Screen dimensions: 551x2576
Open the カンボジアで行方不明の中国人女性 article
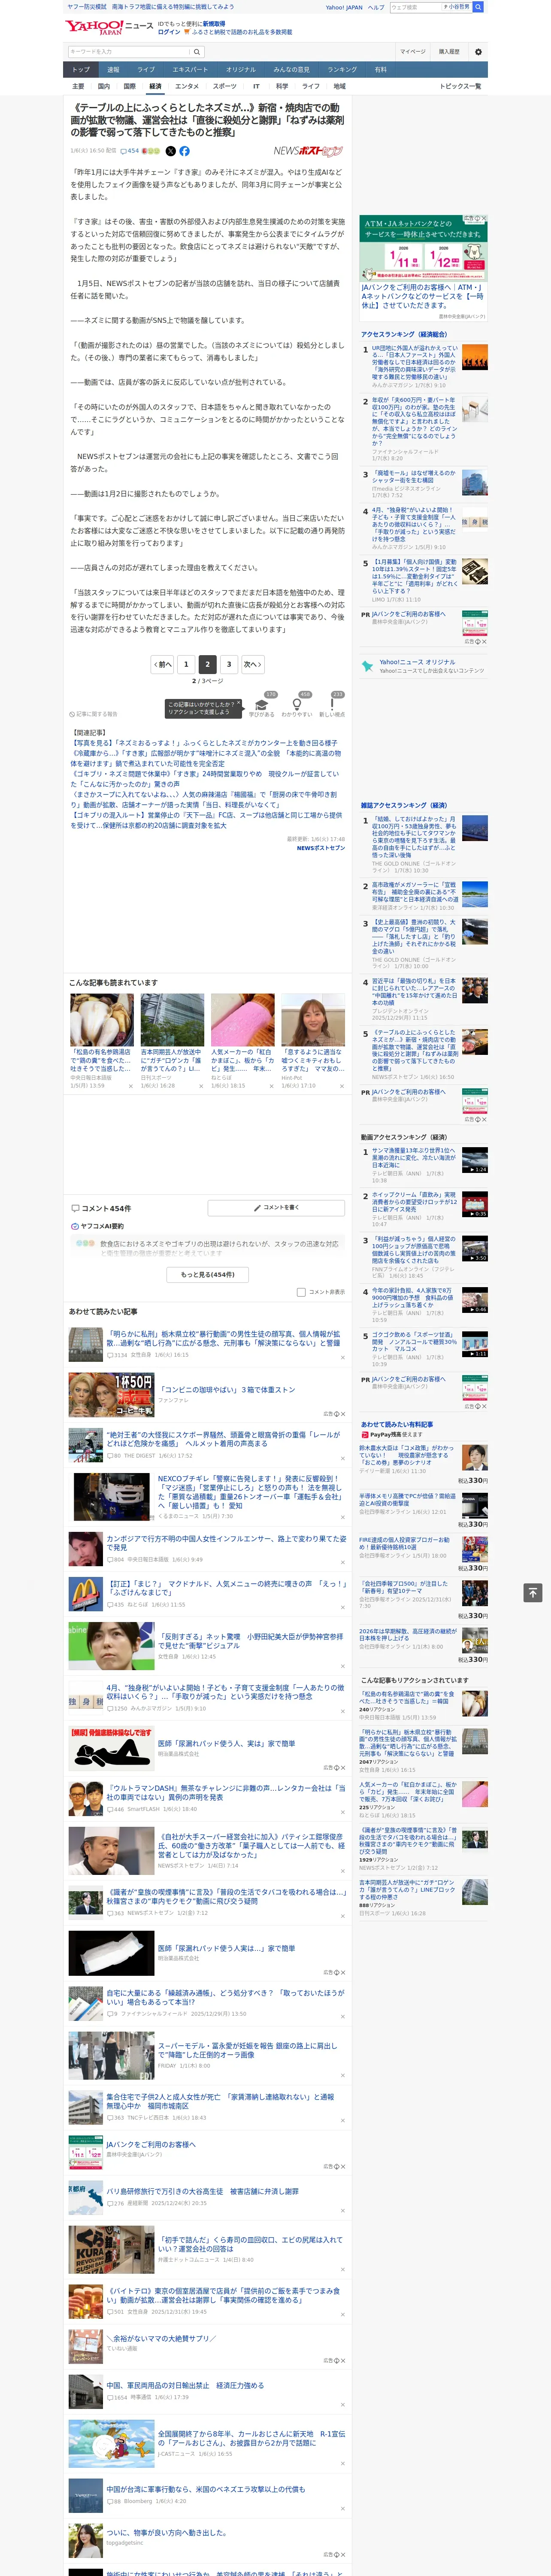[227, 1543]
